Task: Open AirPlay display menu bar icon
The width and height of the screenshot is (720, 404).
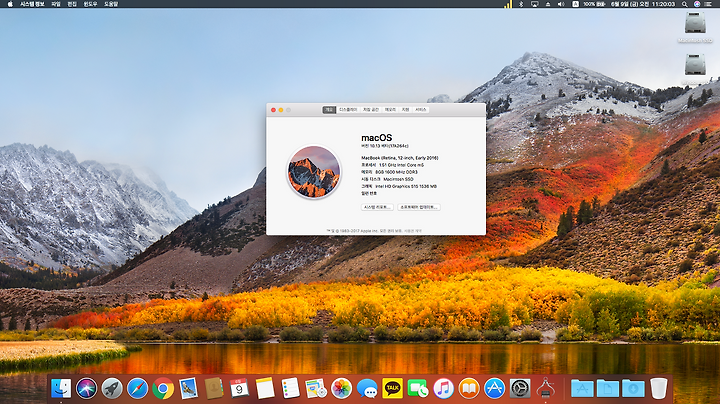Action: pyautogui.click(x=534, y=4)
